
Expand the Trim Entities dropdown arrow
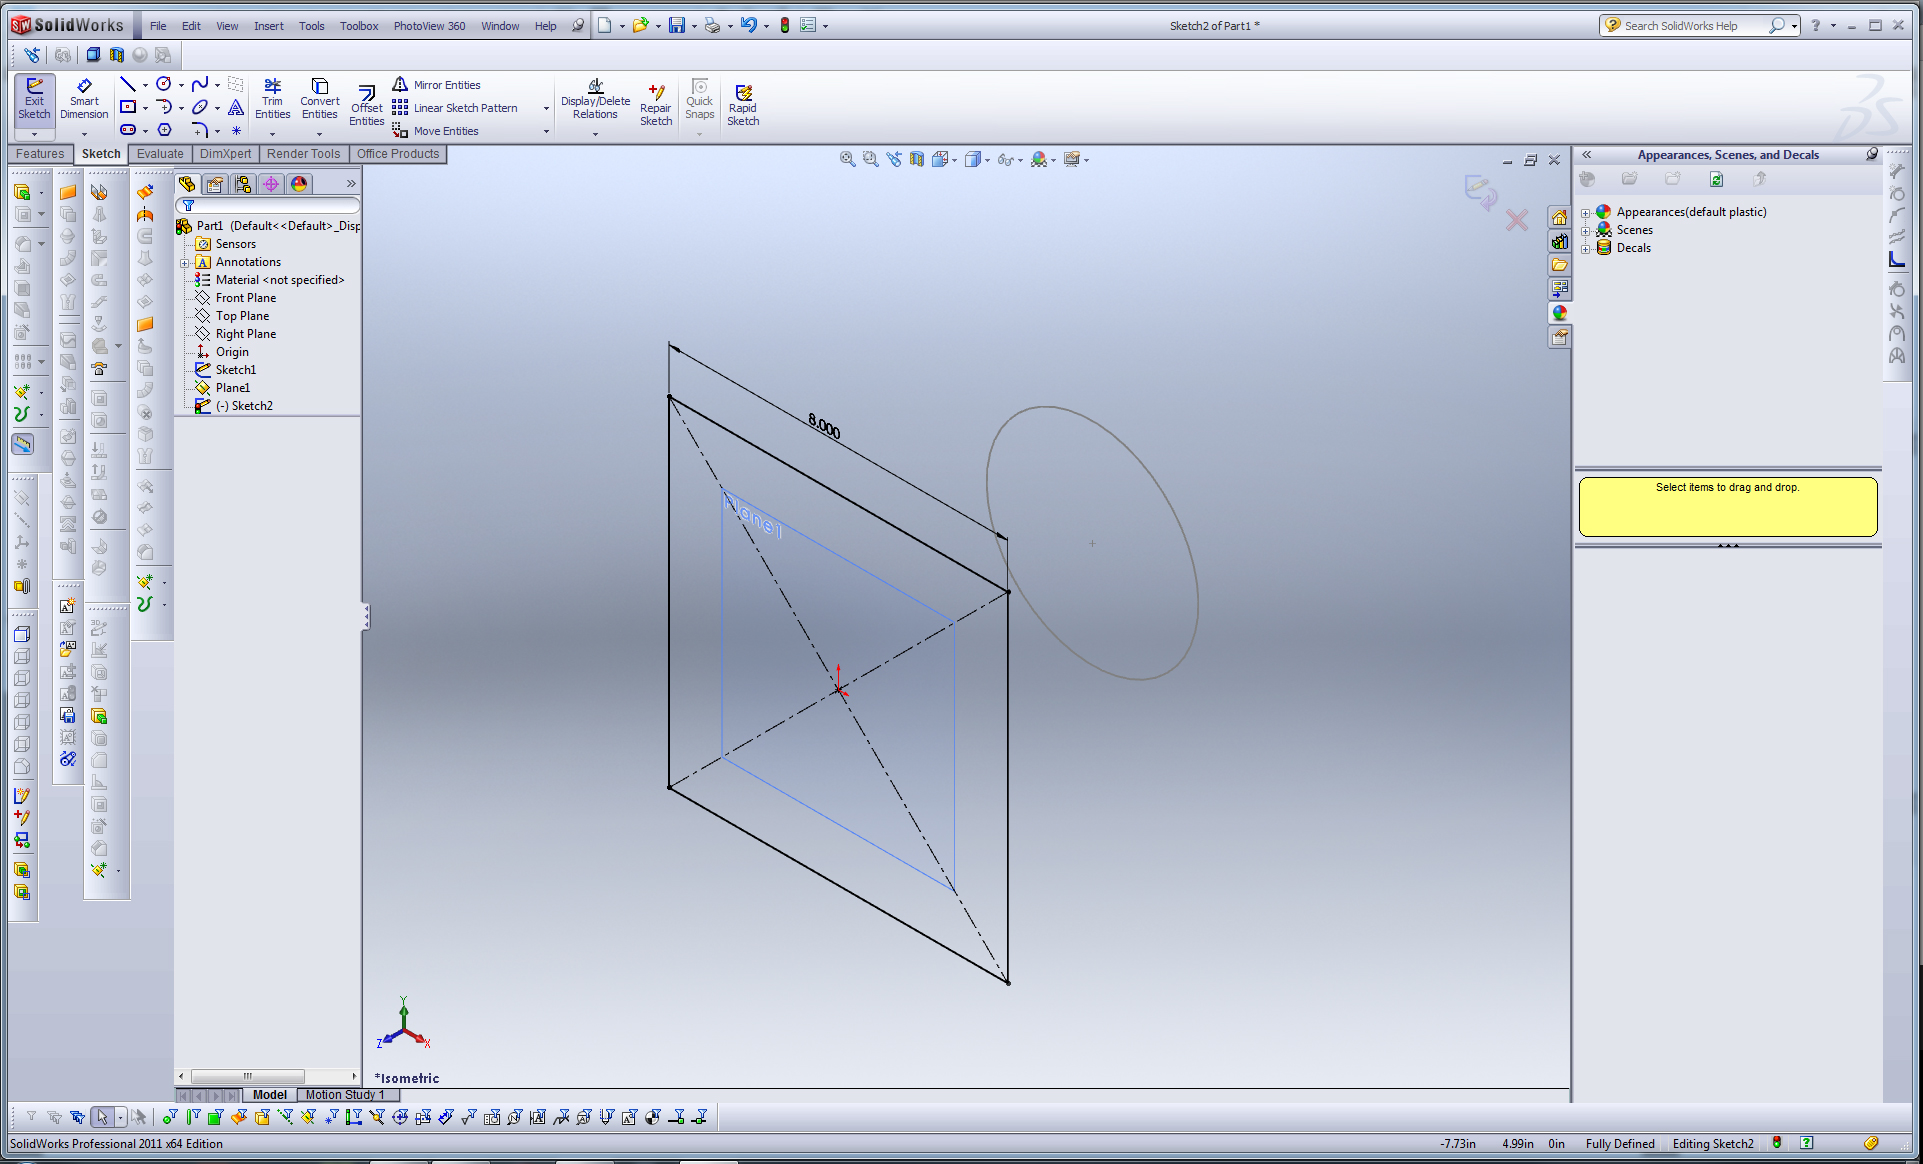coord(272,133)
